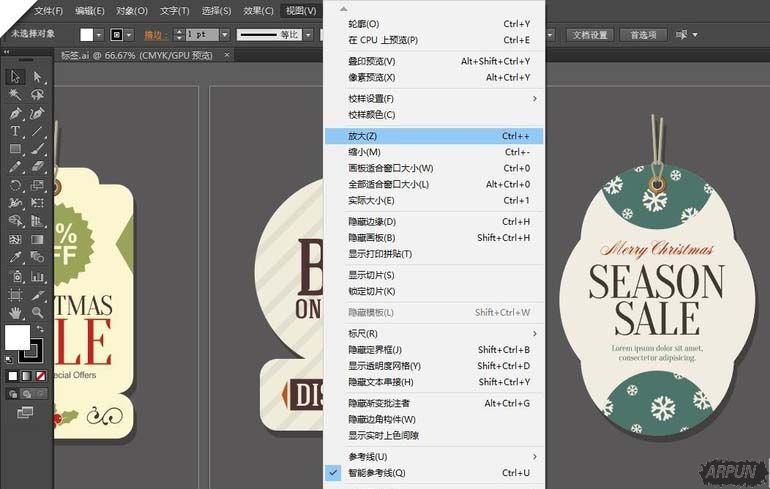
Task: Select the Gradient tool
Action: pos(37,239)
